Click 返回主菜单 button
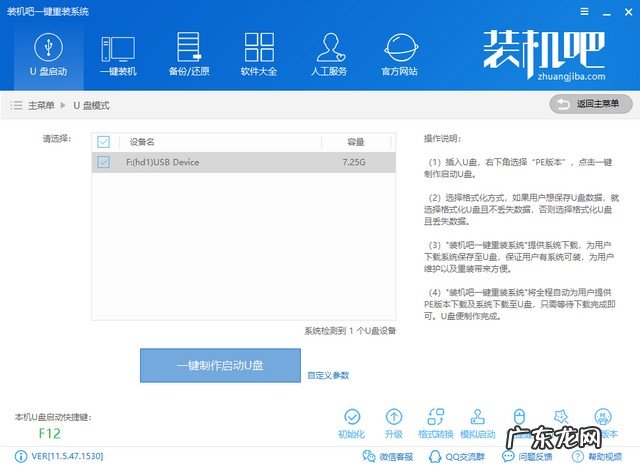This screenshot has height=467, width=640. click(591, 104)
